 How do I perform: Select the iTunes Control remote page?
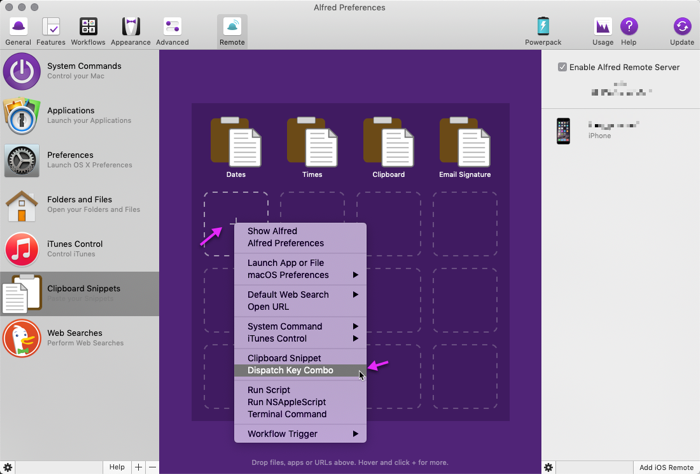[x=79, y=249]
